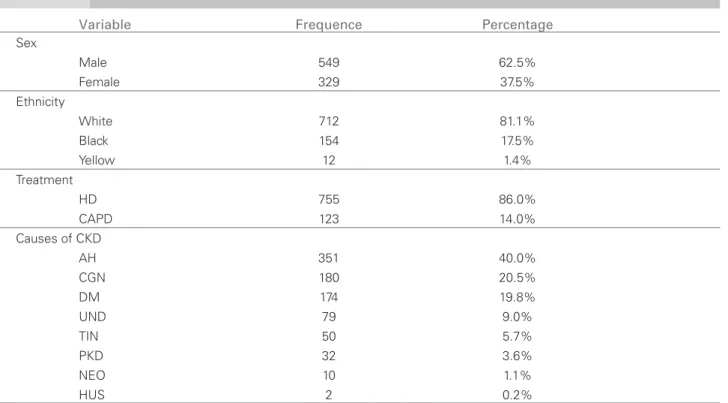The image size is (728, 403).
Task: Click the Percentage column header
Action: [x=517, y=25]
